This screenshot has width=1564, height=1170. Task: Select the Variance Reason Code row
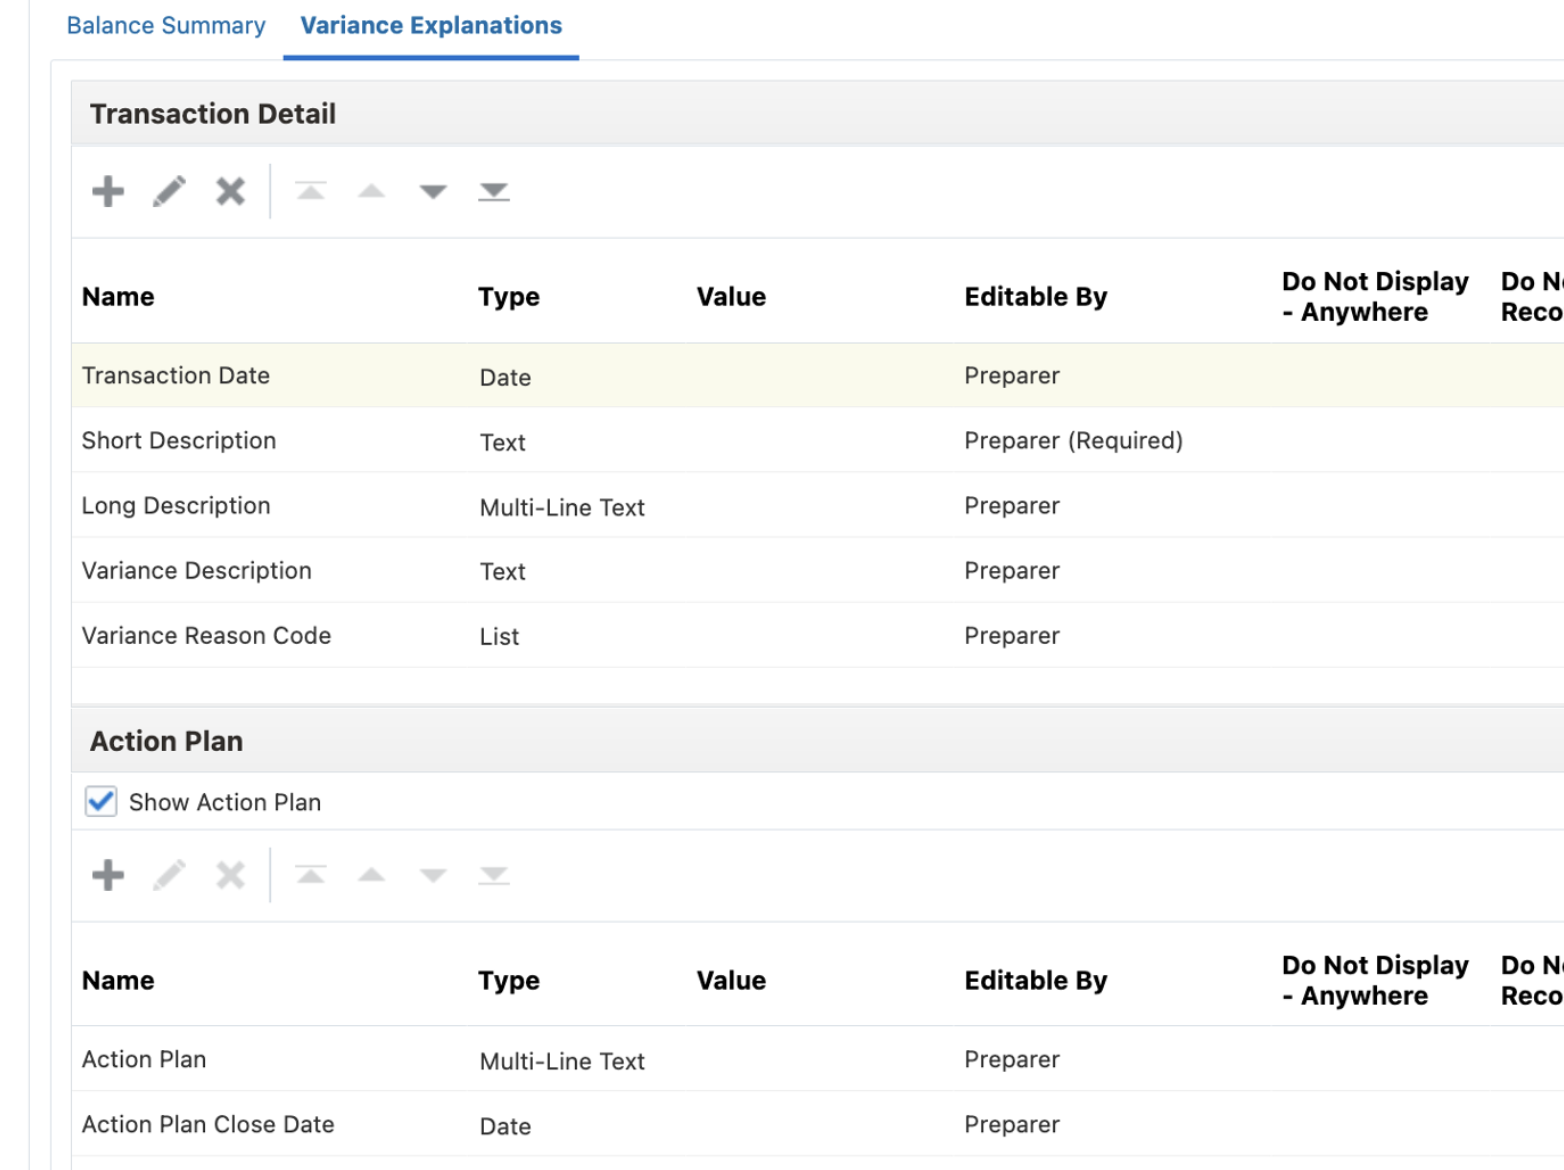pyautogui.click(x=818, y=635)
